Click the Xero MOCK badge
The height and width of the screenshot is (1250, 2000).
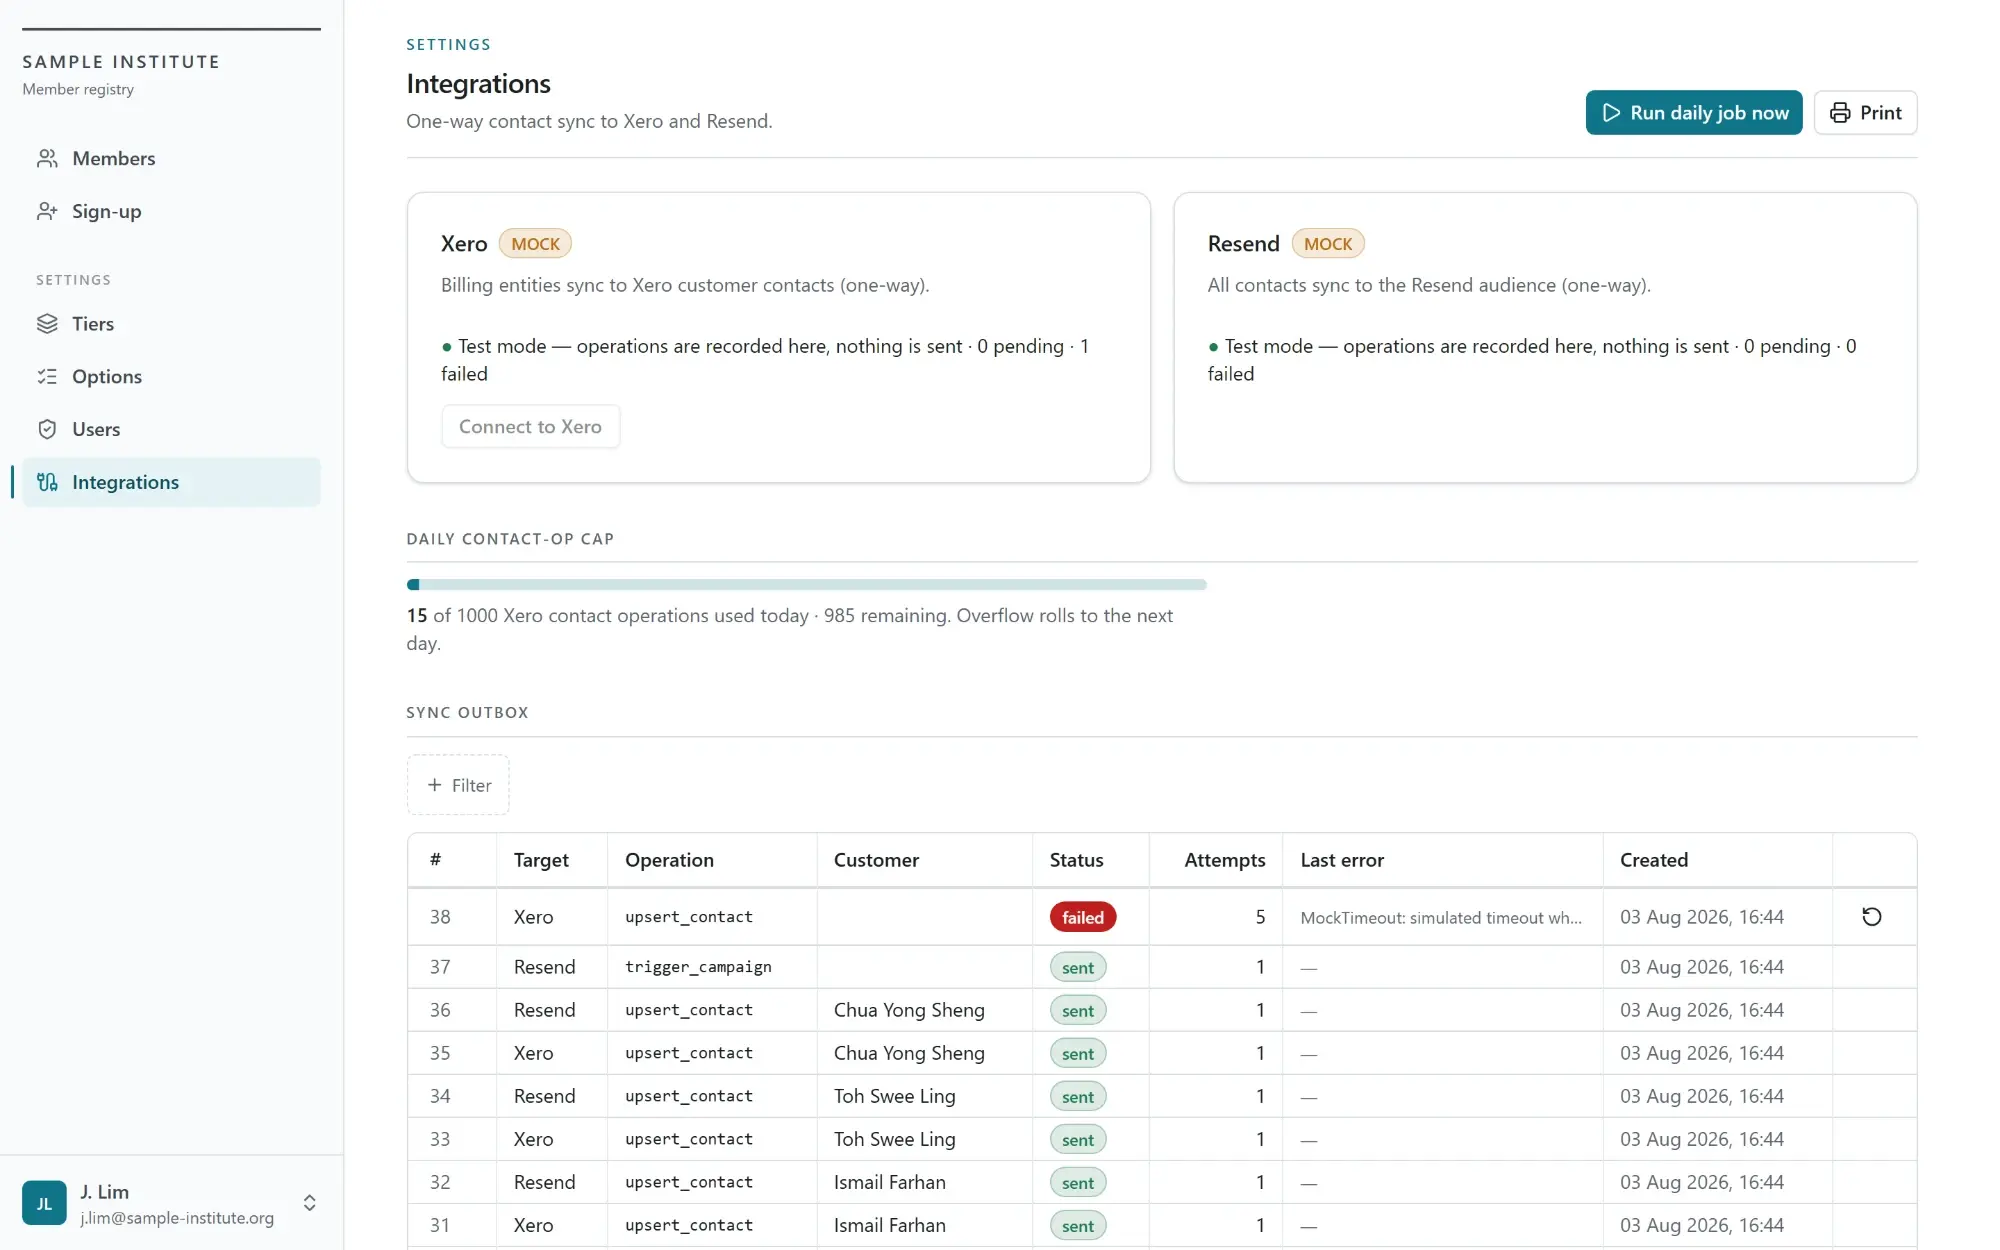coord(535,244)
